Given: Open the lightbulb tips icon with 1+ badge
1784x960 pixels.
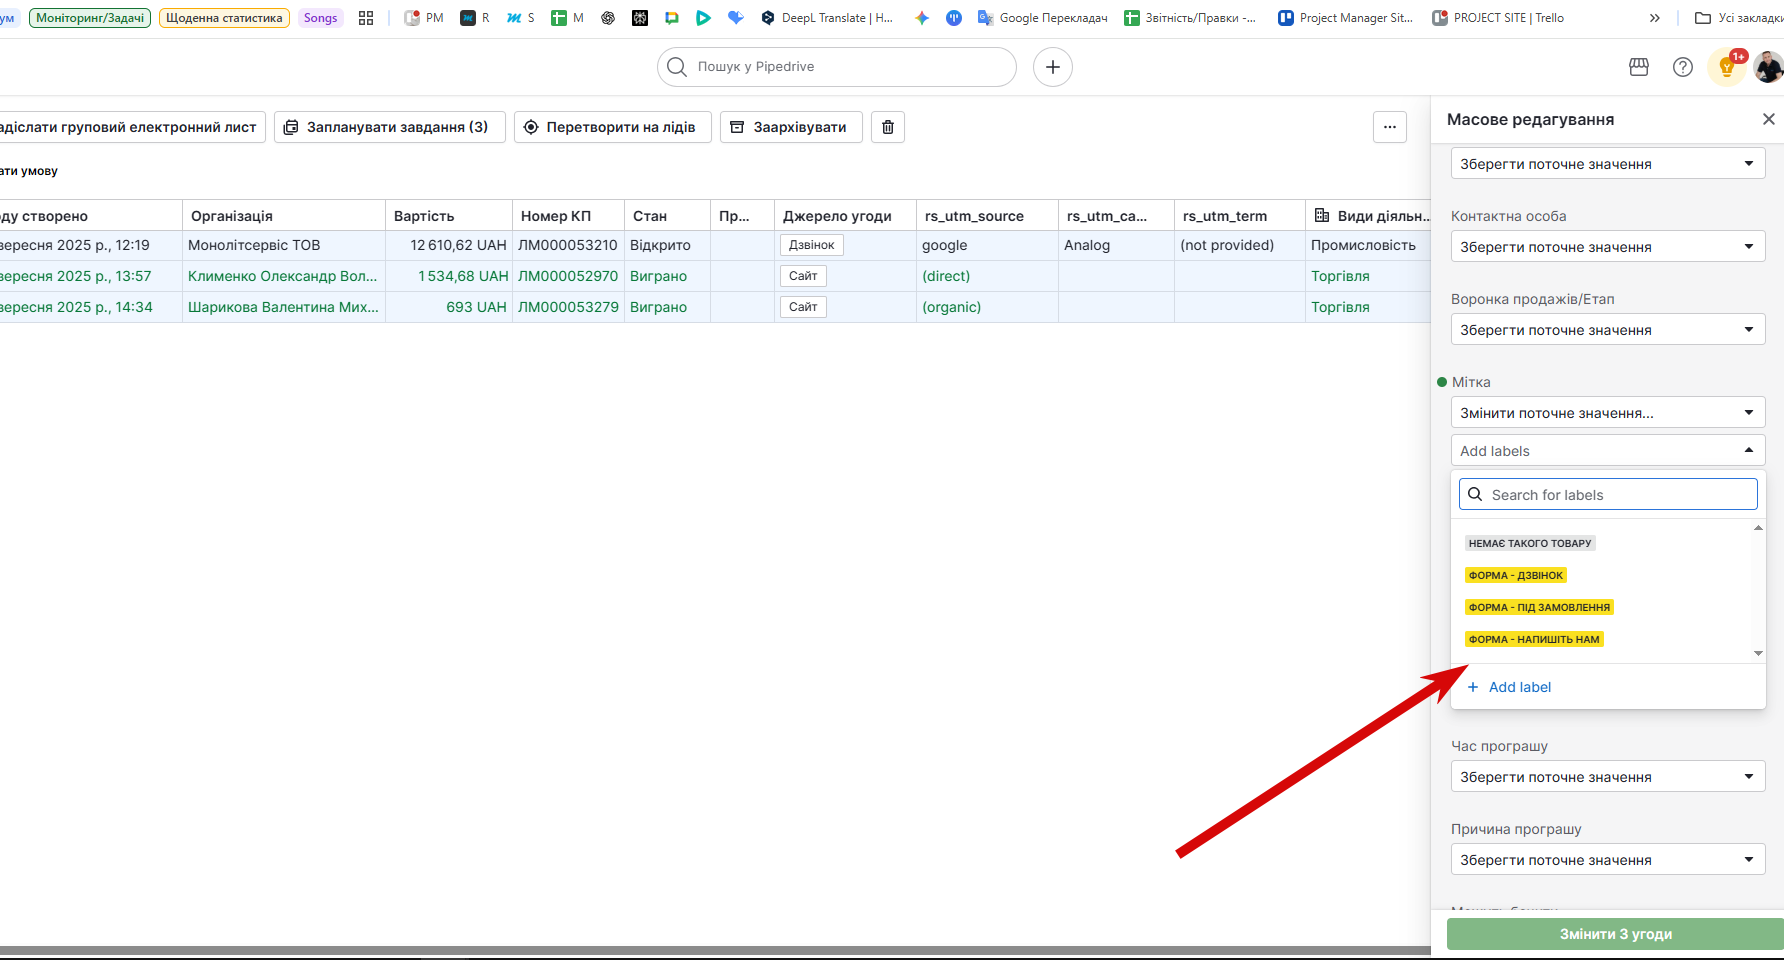Looking at the screenshot, I should [1727, 67].
